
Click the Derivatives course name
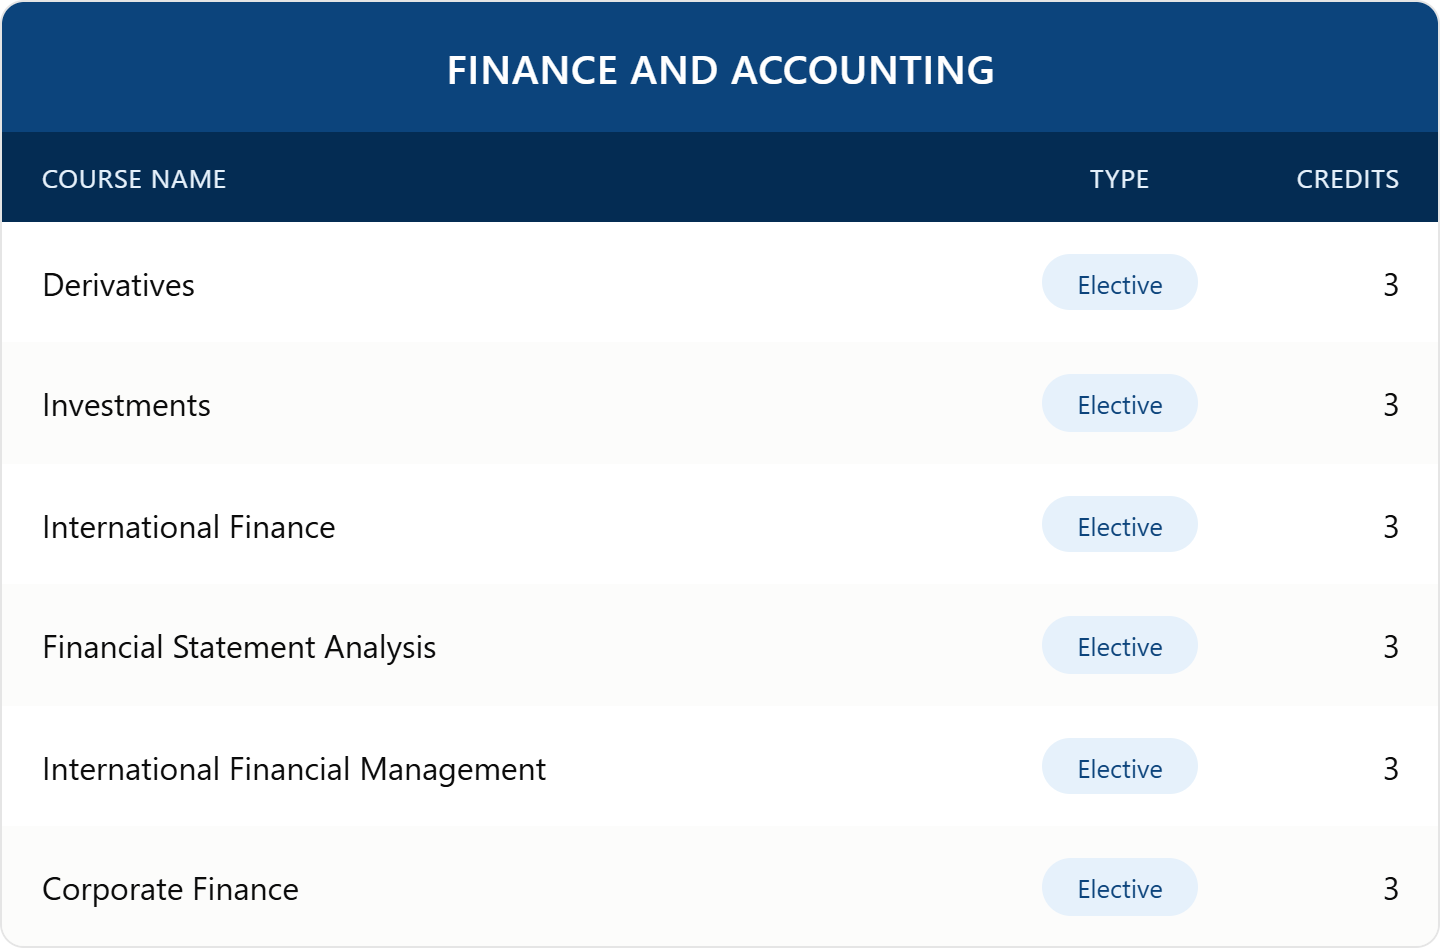coord(118,285)
